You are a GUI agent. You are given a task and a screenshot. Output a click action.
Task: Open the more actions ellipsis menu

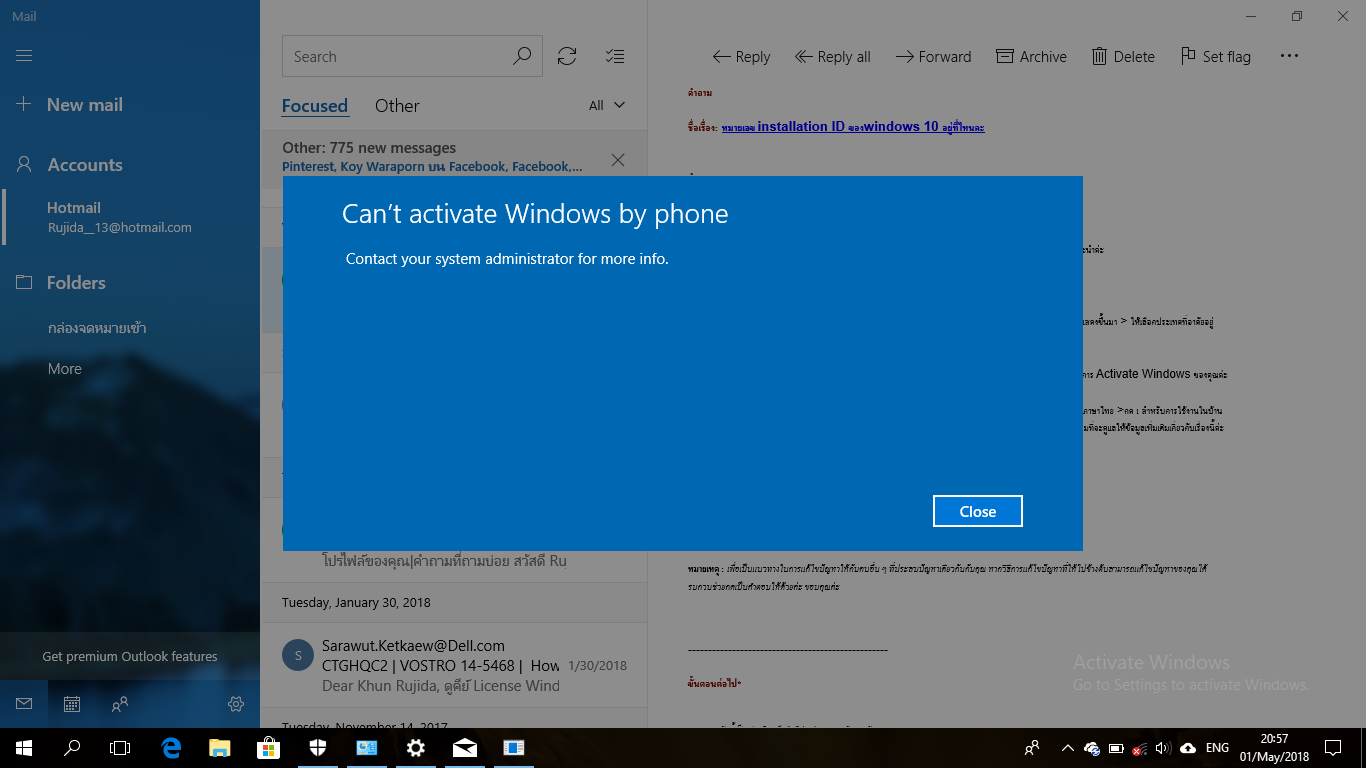click(1289, 57)
